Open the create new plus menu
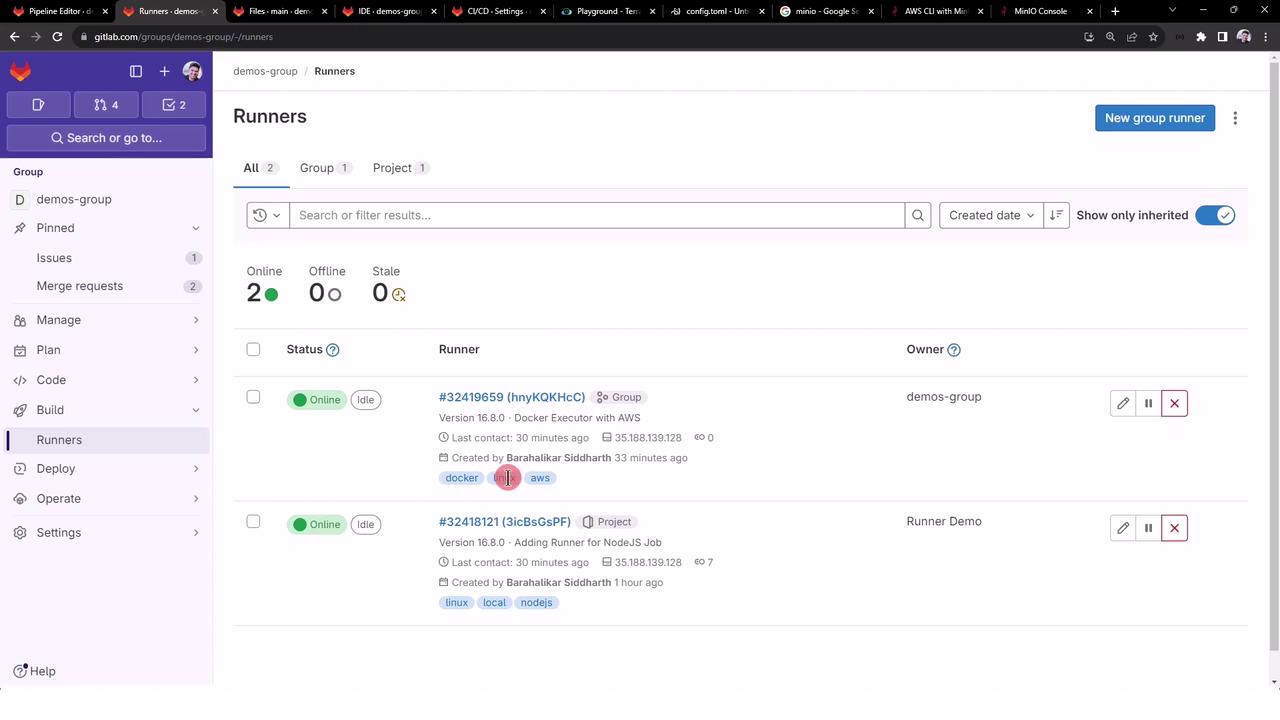 click(x=164, y=71)
